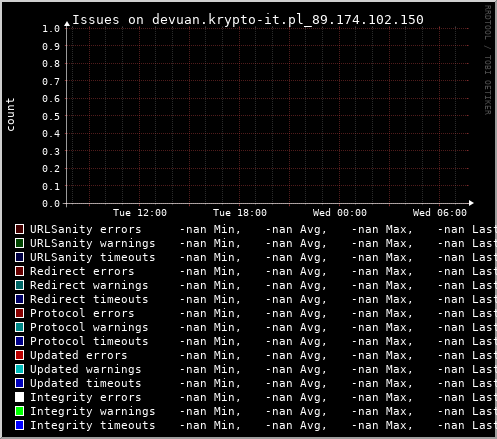Select the Protocol errors legend label
Image resolution: width=497 pixels, height=439 pixels.
82,313
